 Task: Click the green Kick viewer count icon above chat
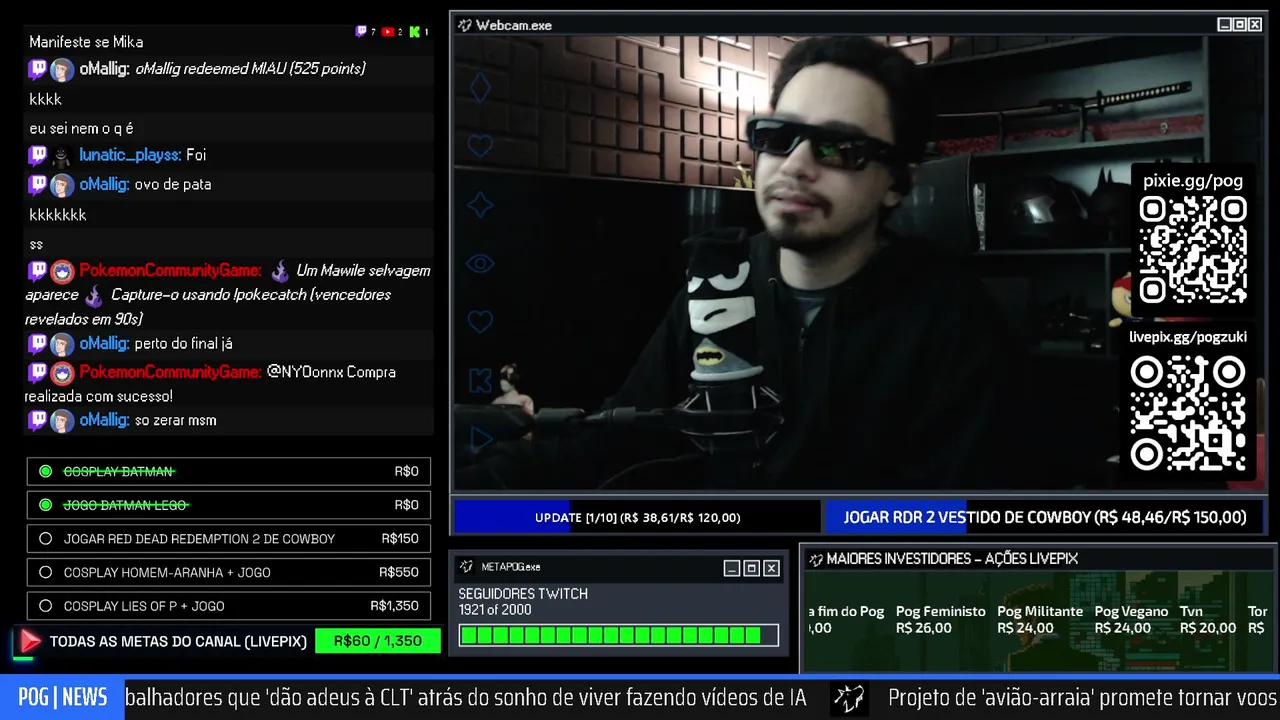pos(415,32)
